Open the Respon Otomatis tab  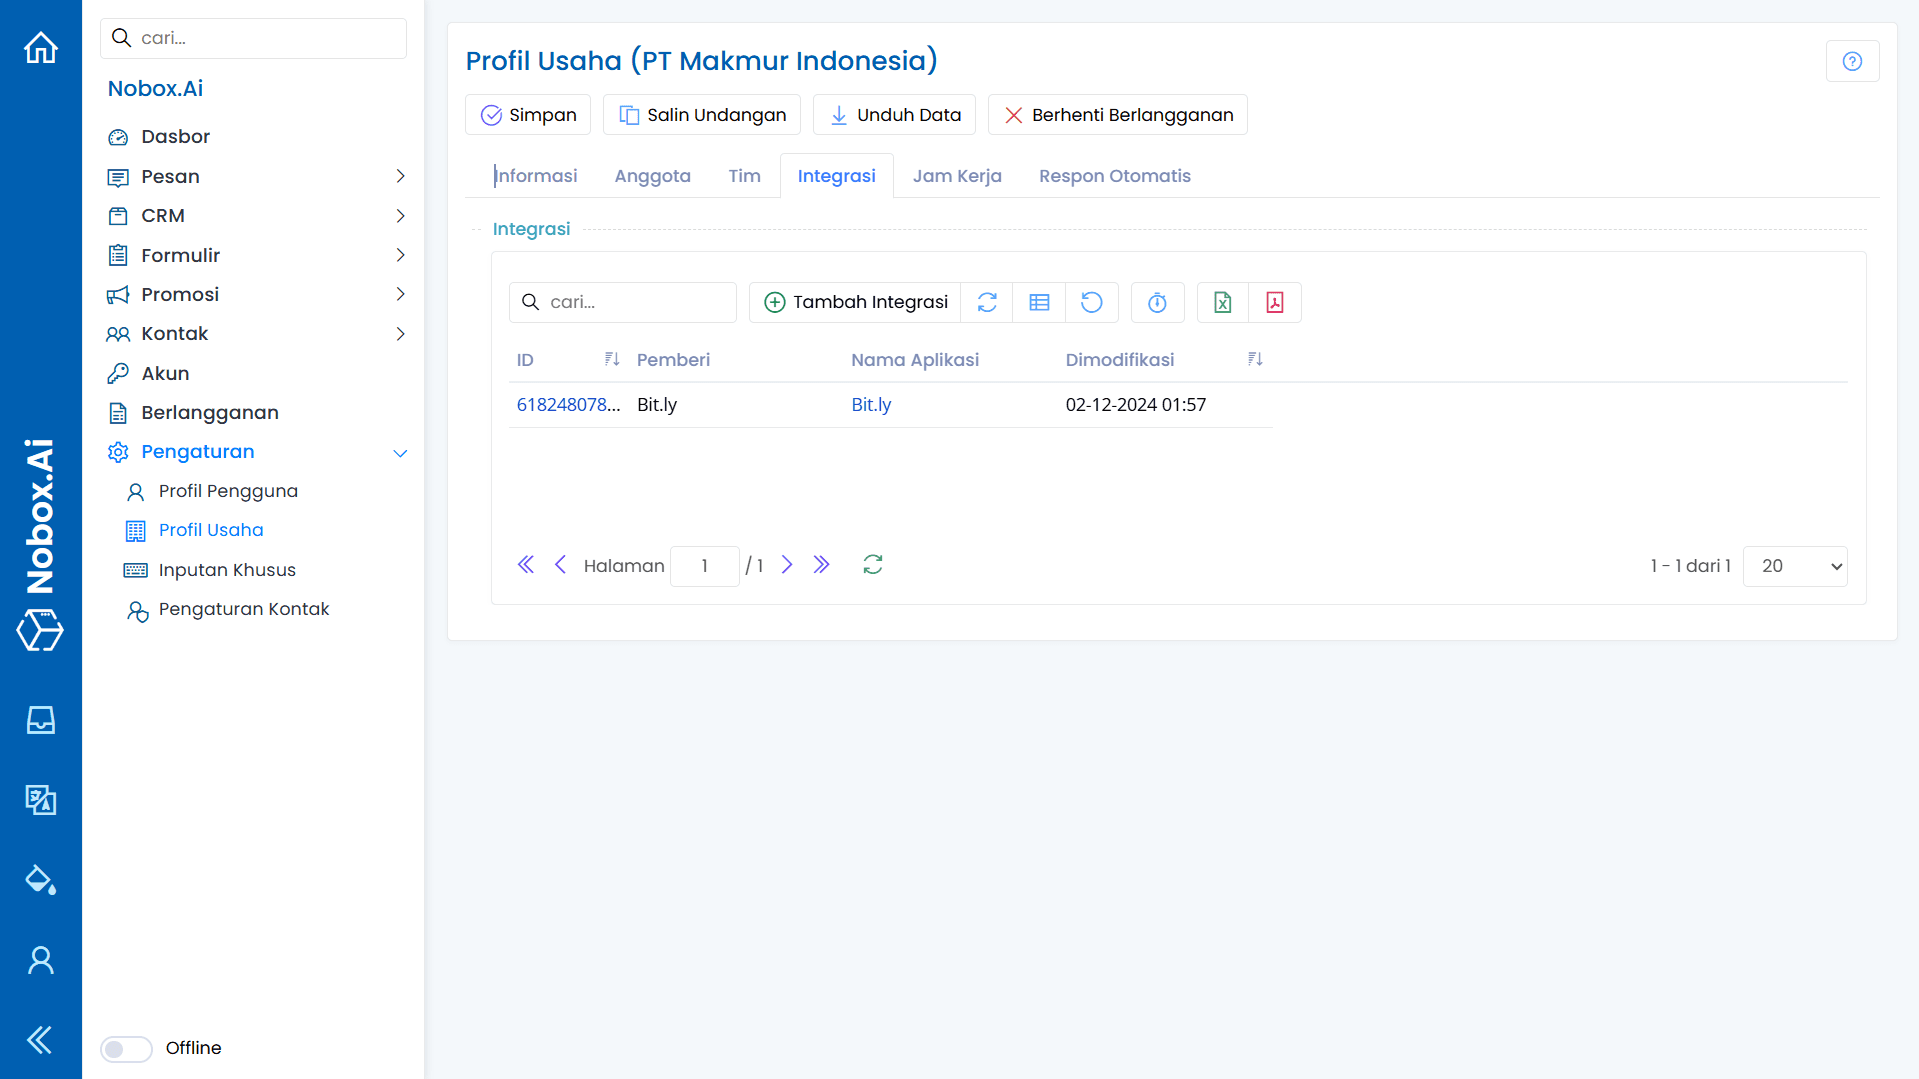[1115, 176]
